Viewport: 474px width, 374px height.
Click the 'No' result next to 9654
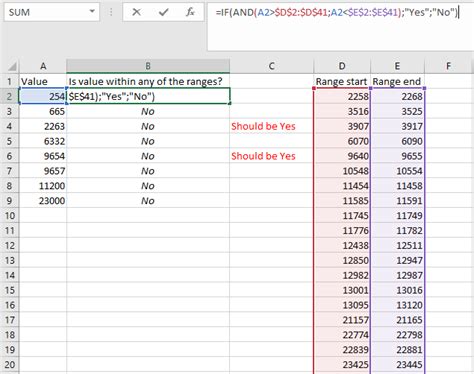tap(148, 156)
